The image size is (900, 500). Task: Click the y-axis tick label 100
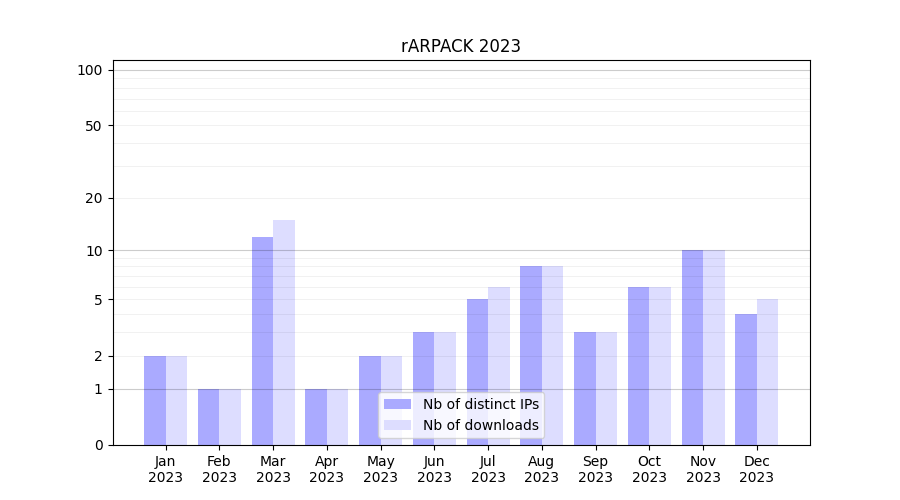[90, 70]
